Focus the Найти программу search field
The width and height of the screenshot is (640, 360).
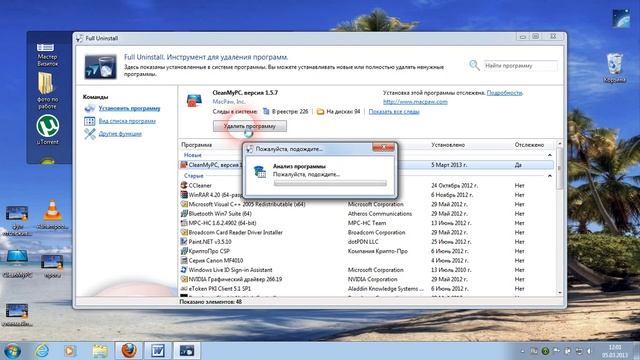[520, 66]
